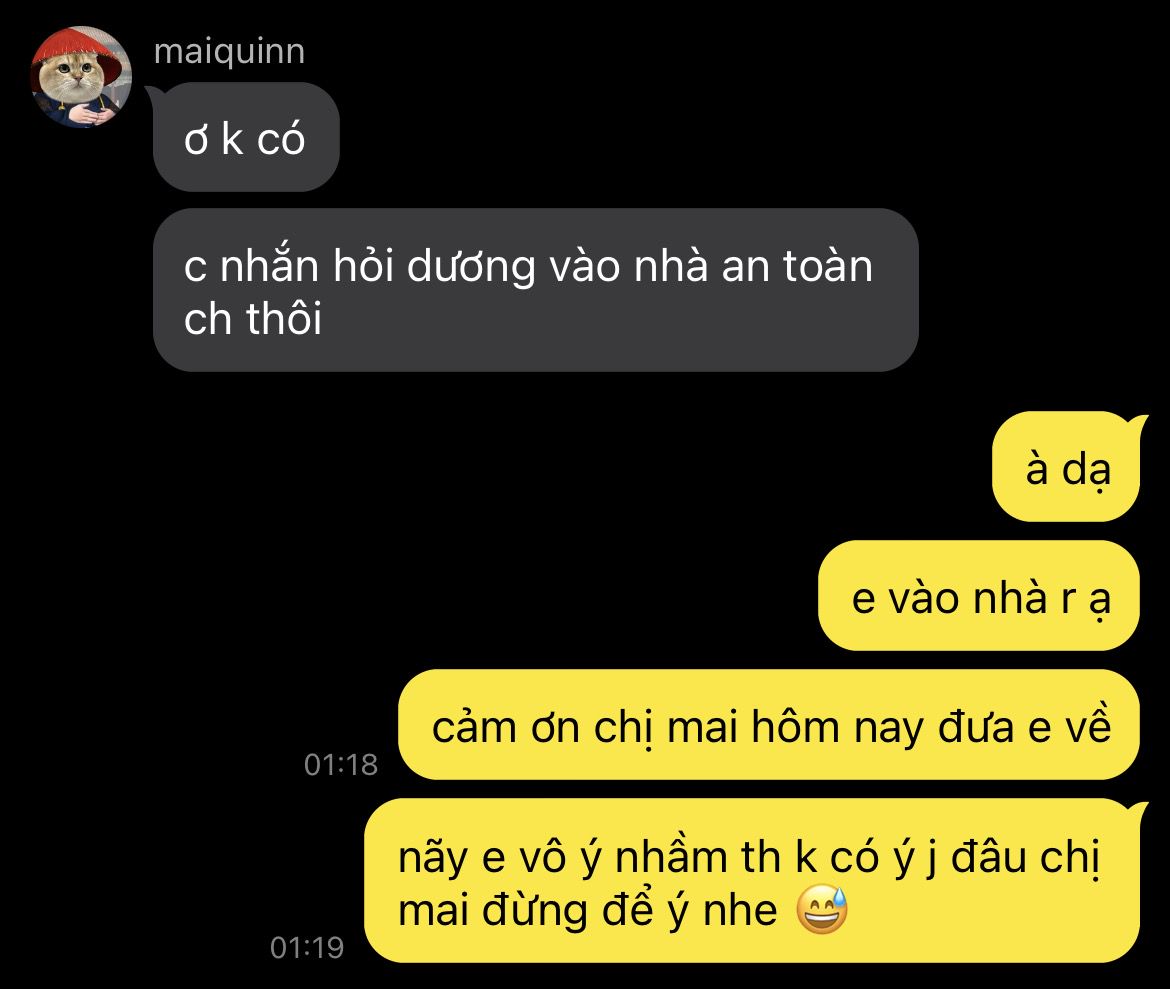The width and height of the screenshot is (1170, 989).
Task: Click the word 'dương' in gray message
Action: click(x=471, y=267)
